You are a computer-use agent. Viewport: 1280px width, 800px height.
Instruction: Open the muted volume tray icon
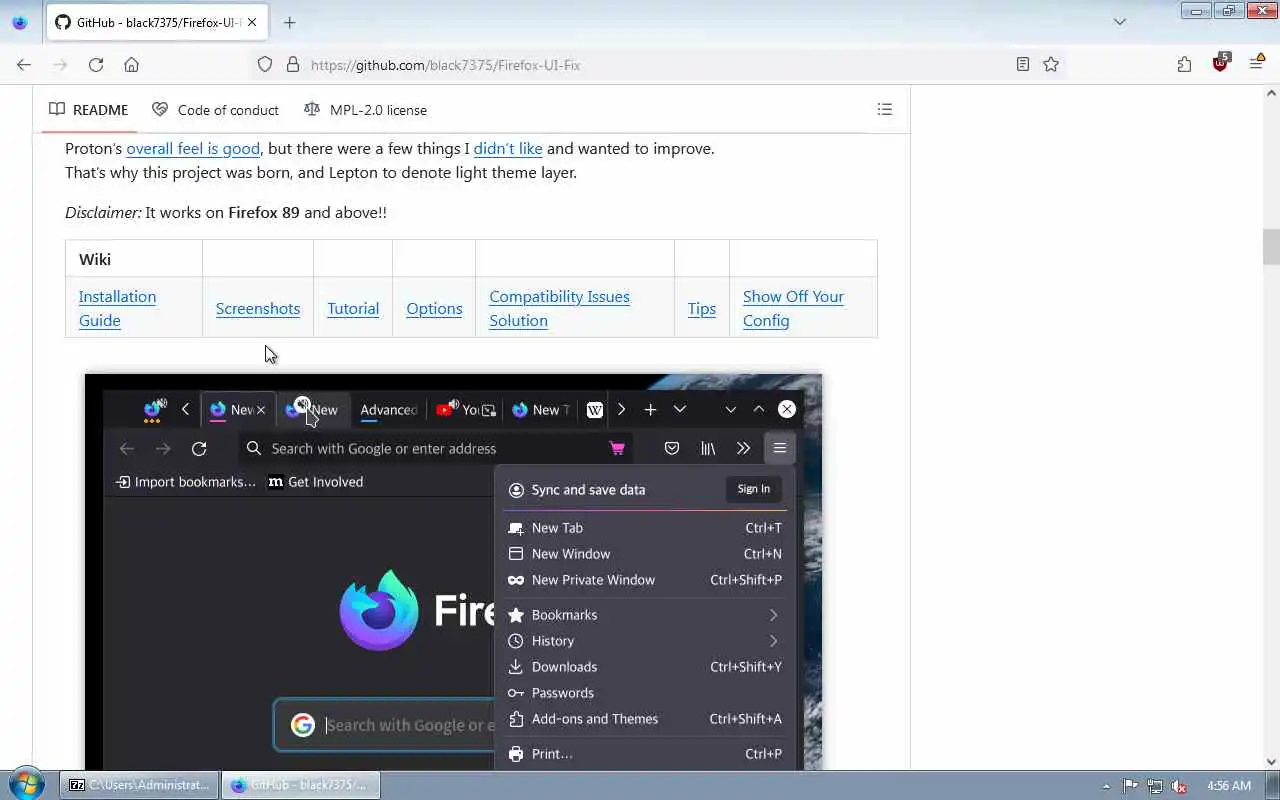click(x=1179, y=786)
